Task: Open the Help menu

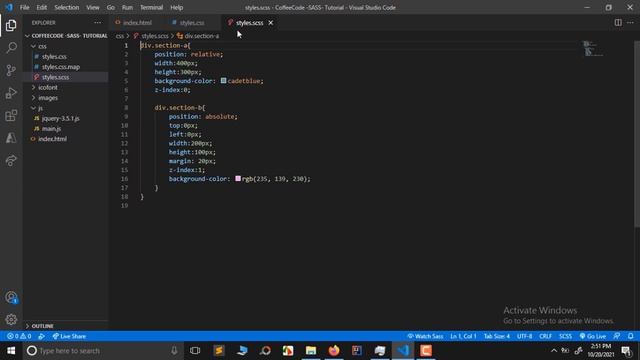Action: coord(177,7)
